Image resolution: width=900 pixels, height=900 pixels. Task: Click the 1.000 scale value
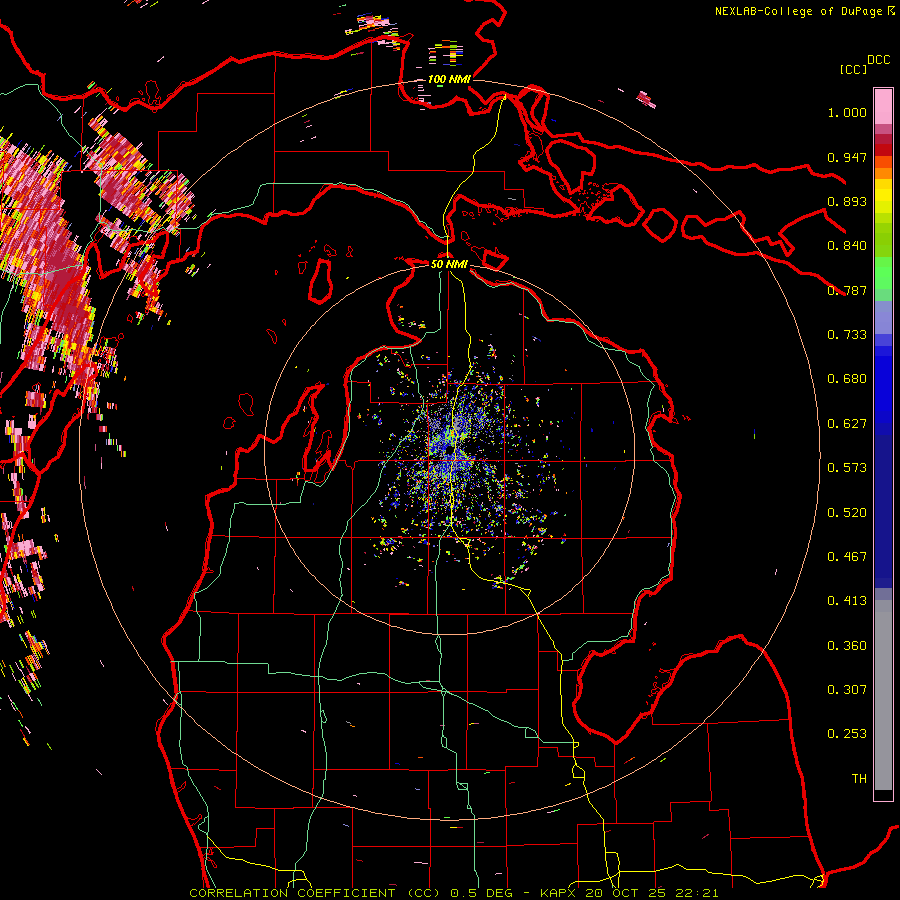tap(847, 112)
